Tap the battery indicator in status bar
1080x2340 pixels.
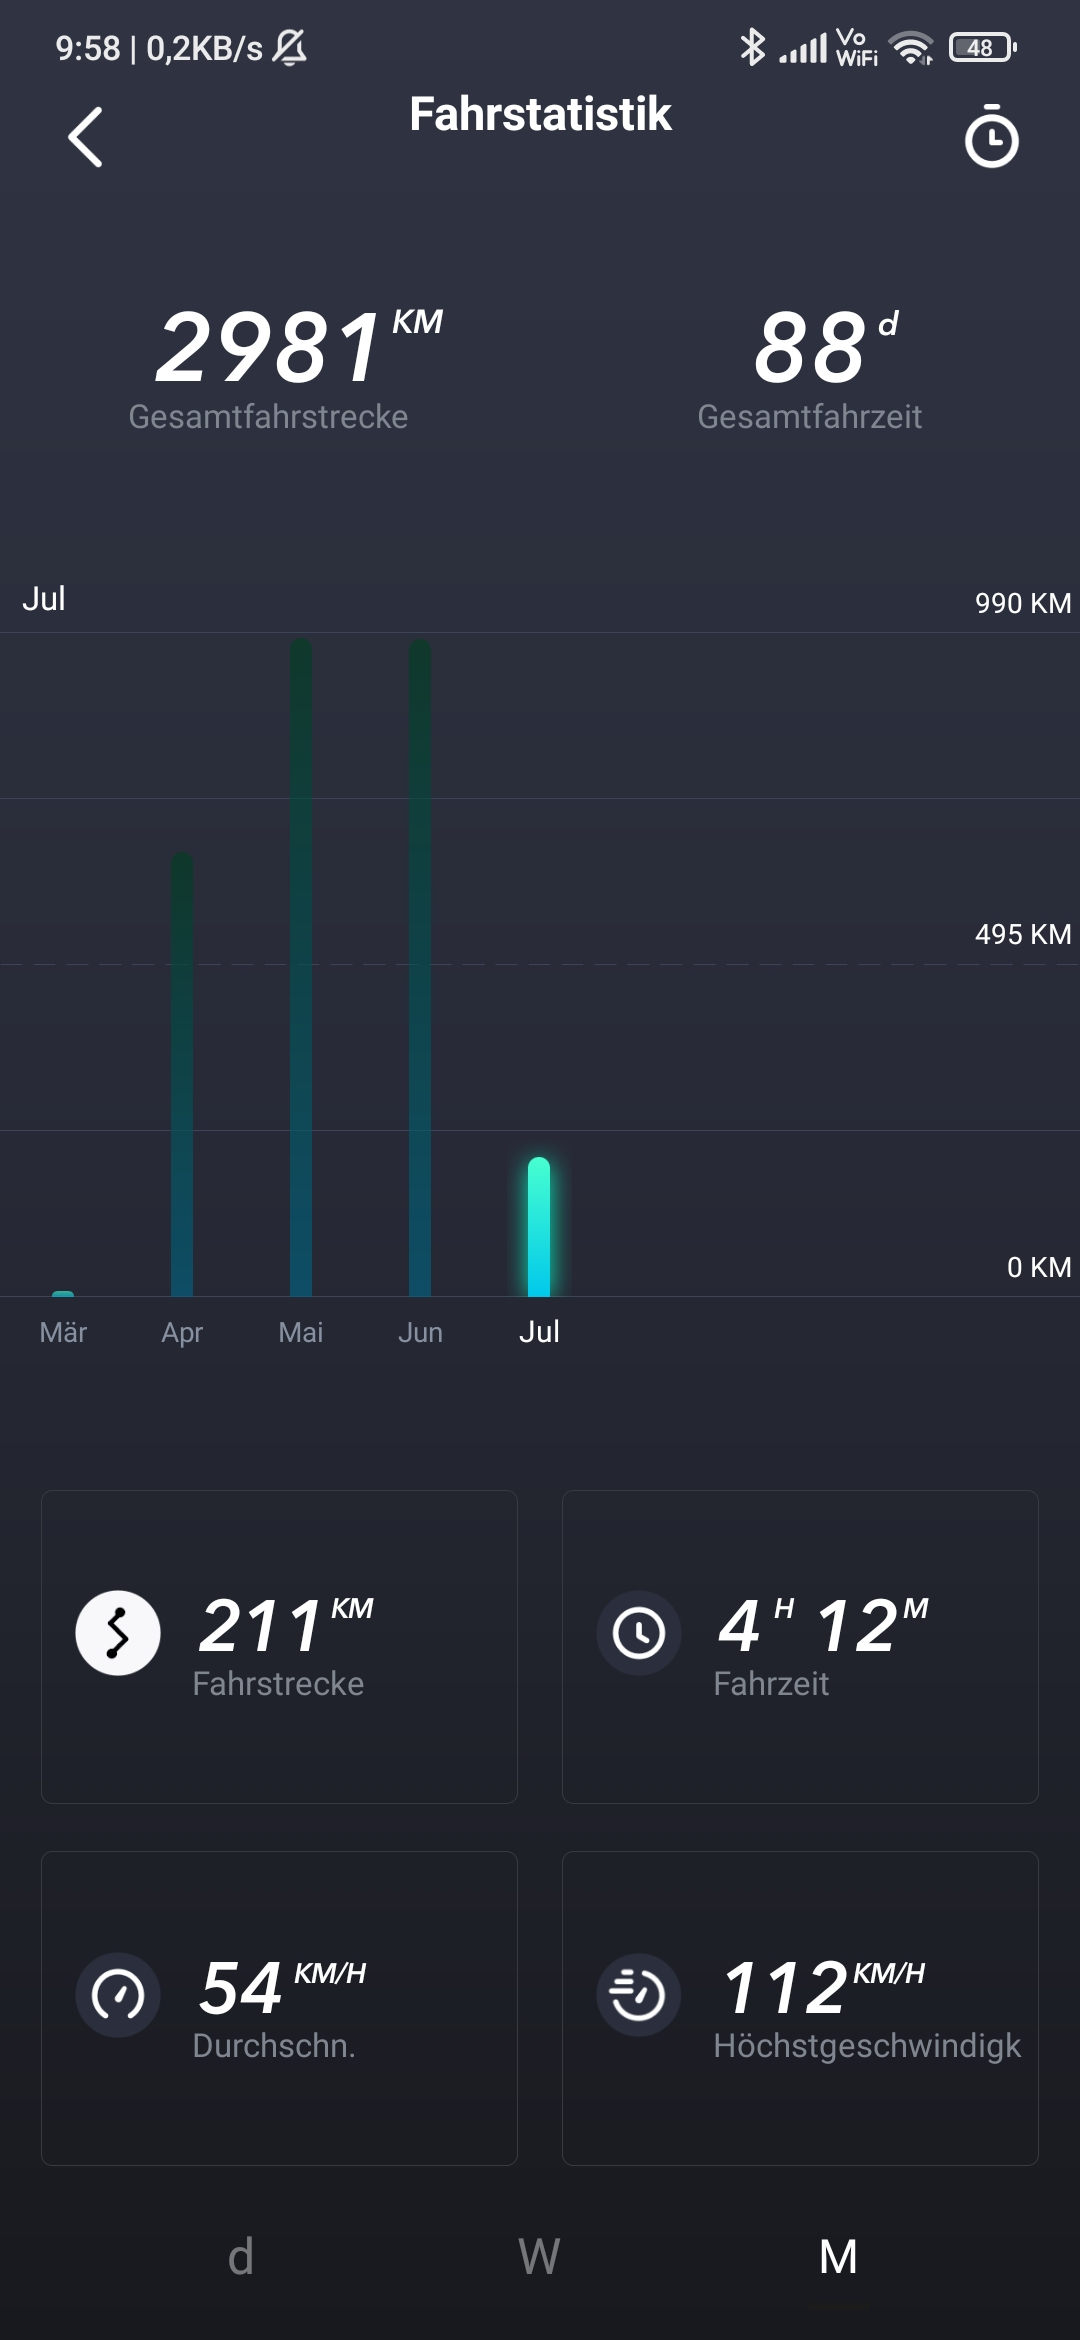pos(982,47)
